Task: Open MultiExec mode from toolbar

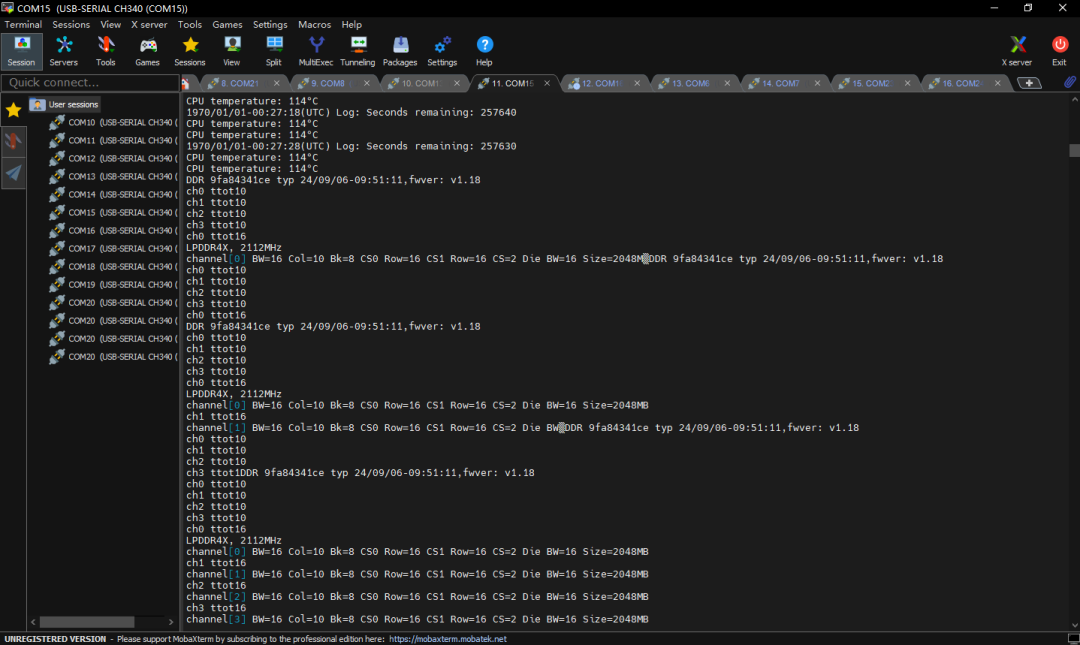Action: pyautogui.click(x=316, y=50)
